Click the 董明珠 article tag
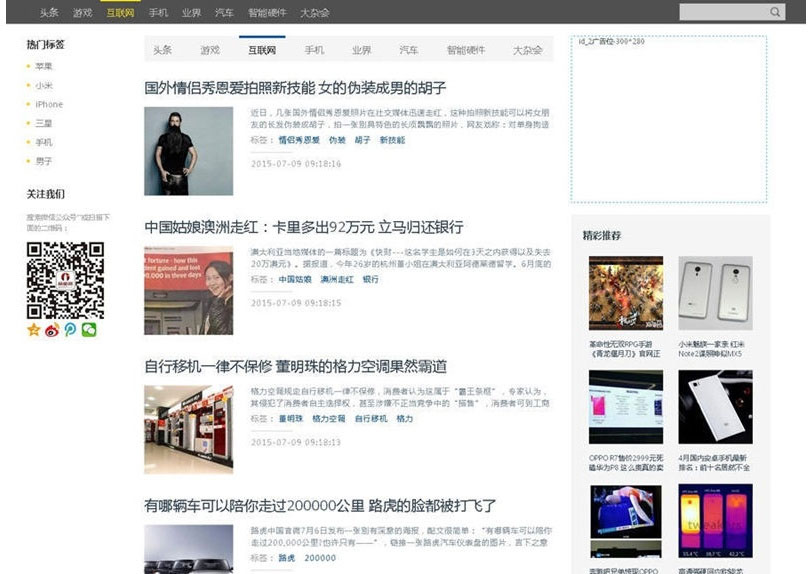The height and width of the screenshot is (574, 812). [x=290, y=419]
